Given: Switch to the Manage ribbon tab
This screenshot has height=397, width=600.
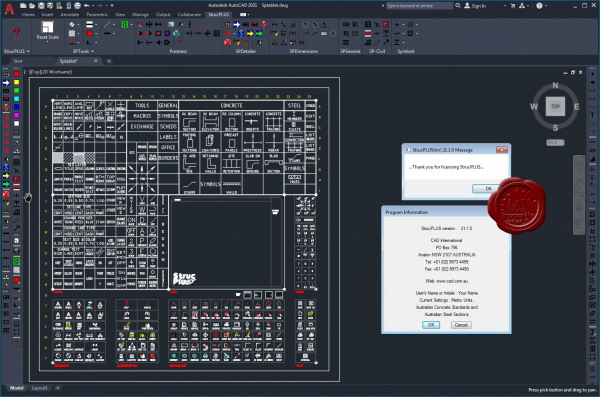Looking at the screenshot, I should click(x=140, y=15).
